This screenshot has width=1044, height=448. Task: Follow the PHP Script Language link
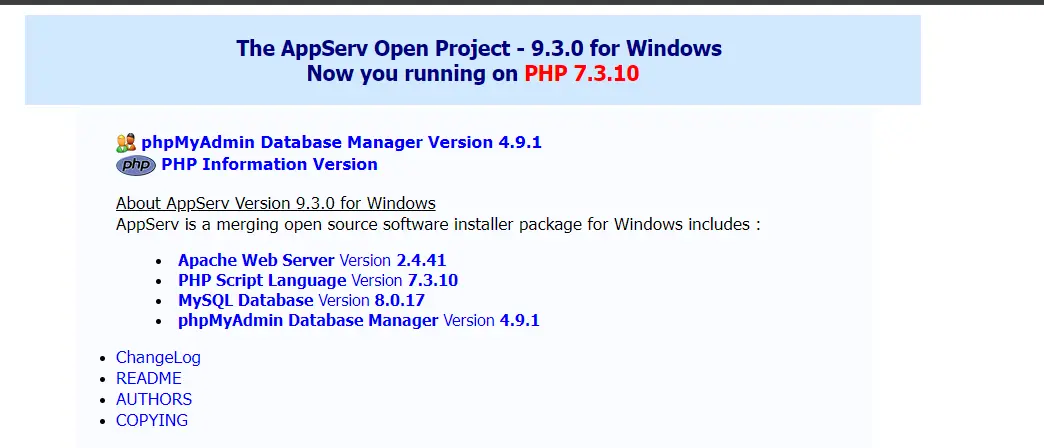[x=262, y=280]
